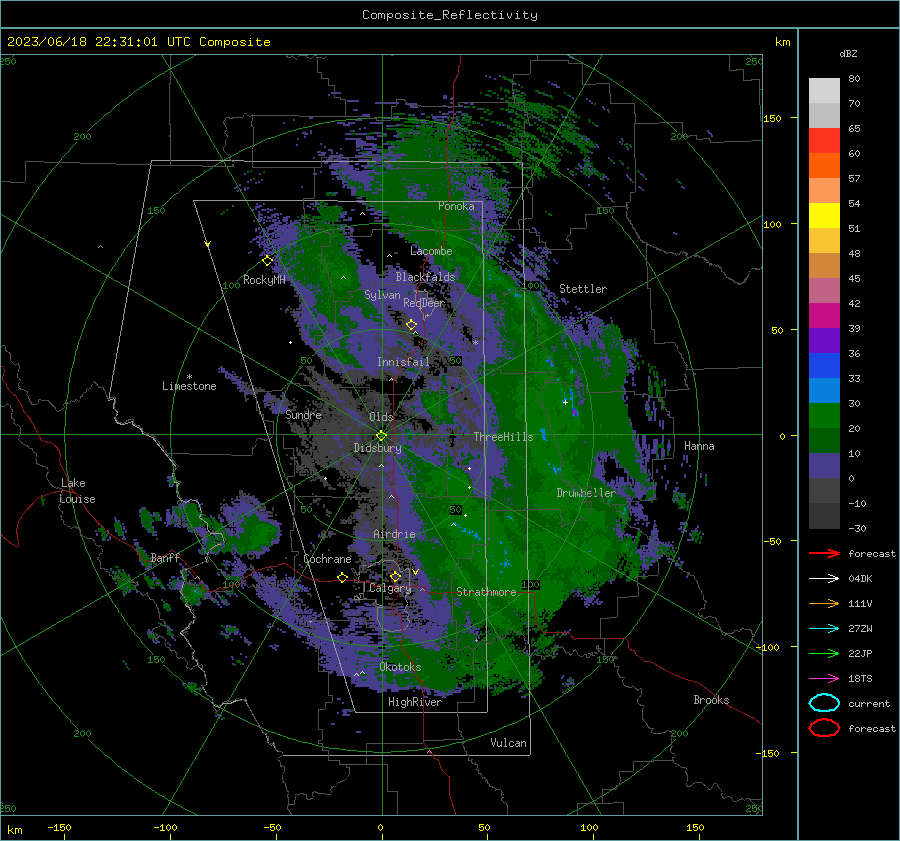Click the 150 tick on right axis
The image size is (900, 841).
772,118
